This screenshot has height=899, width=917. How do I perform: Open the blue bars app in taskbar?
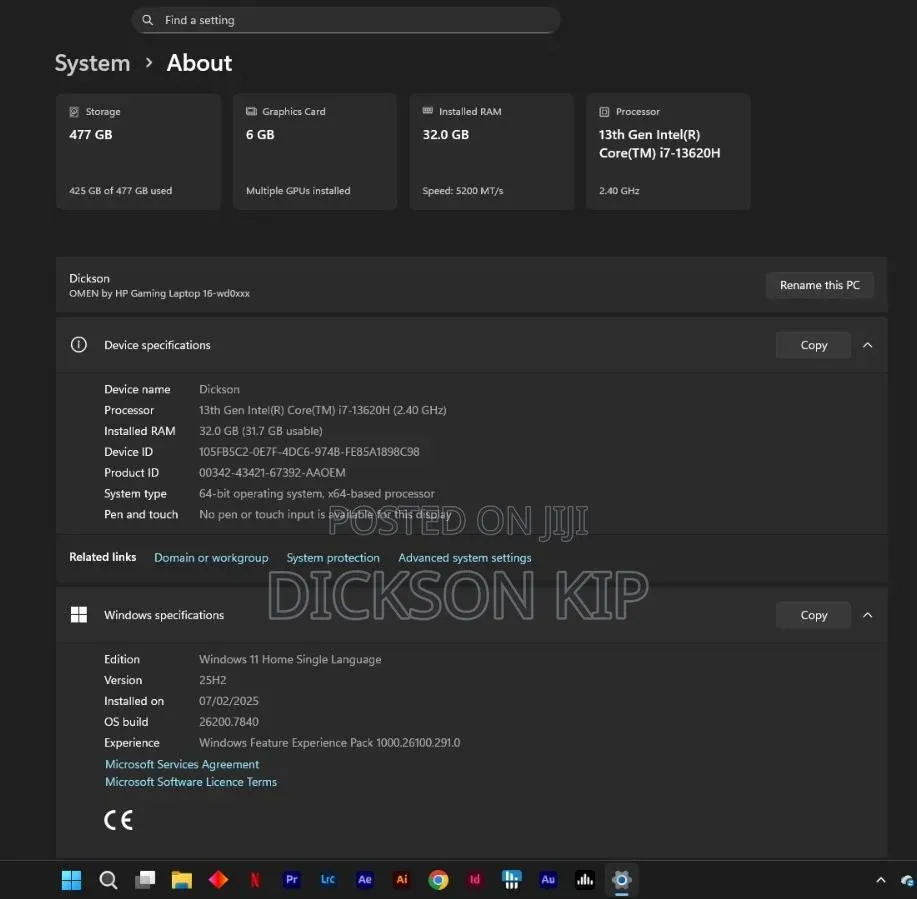coord(512,880)
